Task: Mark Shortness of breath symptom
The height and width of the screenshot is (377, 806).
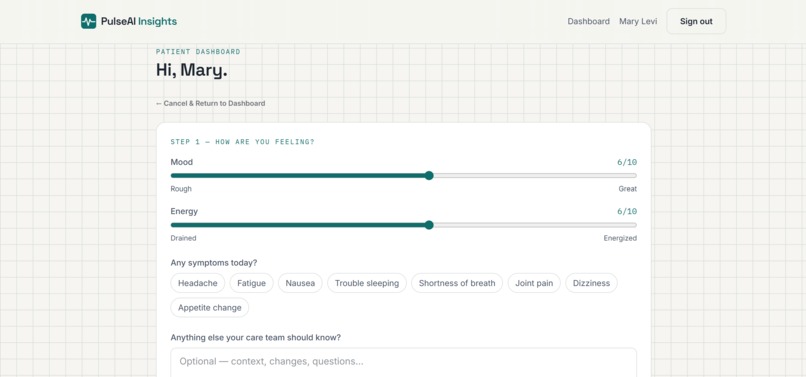Action: pyautogui.click(x=457, y=283)
